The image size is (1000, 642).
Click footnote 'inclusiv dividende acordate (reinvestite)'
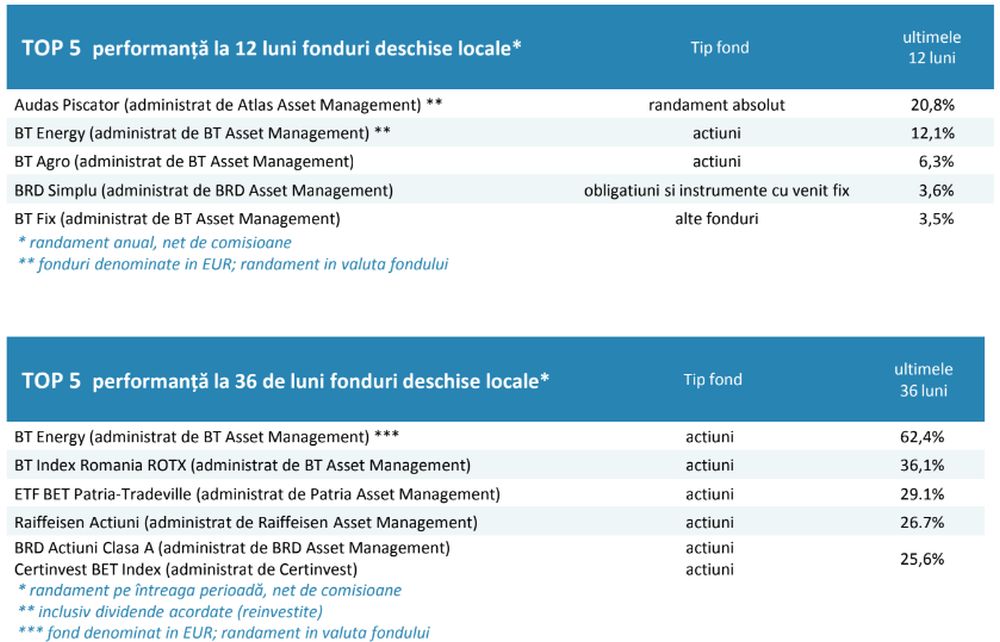coord(170,612)
